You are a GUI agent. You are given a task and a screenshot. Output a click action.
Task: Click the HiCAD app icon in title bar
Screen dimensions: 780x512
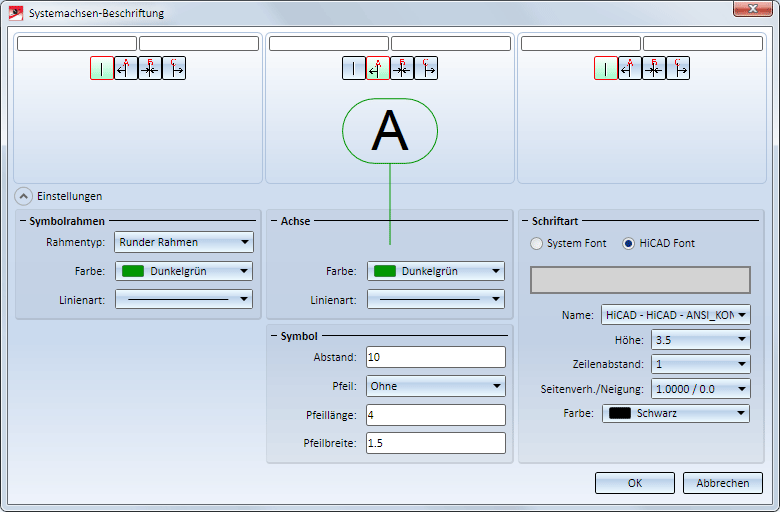click(x=16, y=13)
